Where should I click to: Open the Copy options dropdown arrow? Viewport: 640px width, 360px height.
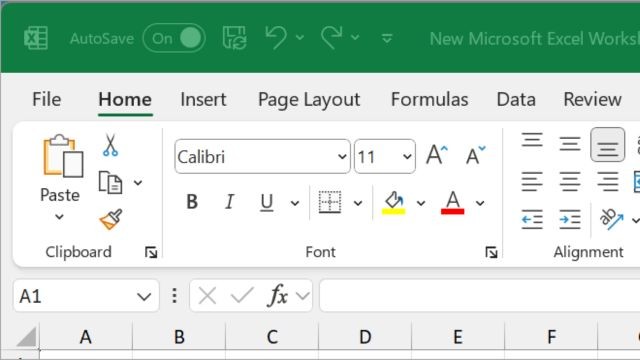tap(138, 182)
